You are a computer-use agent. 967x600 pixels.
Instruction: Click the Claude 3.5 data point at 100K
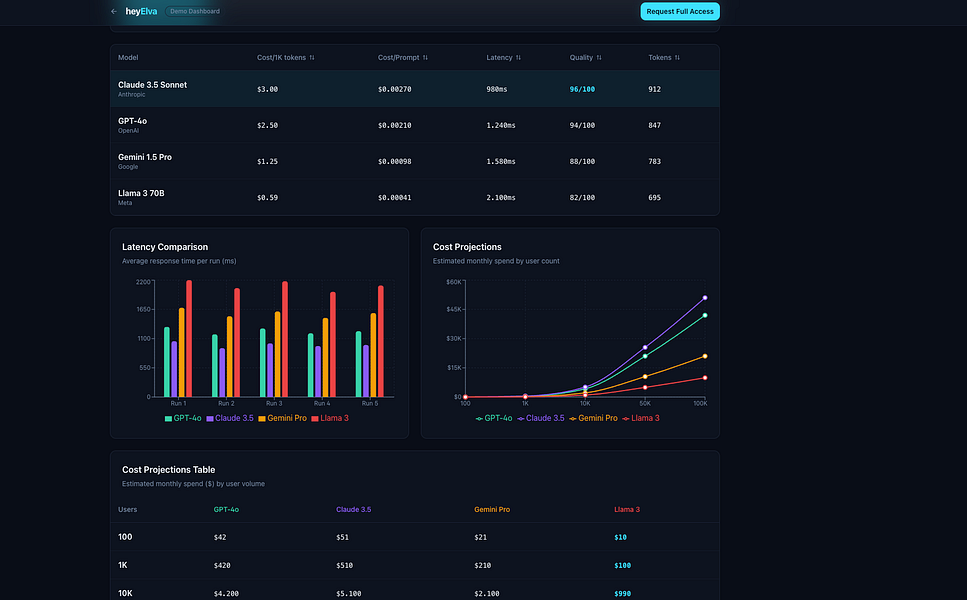pos(705,298)
